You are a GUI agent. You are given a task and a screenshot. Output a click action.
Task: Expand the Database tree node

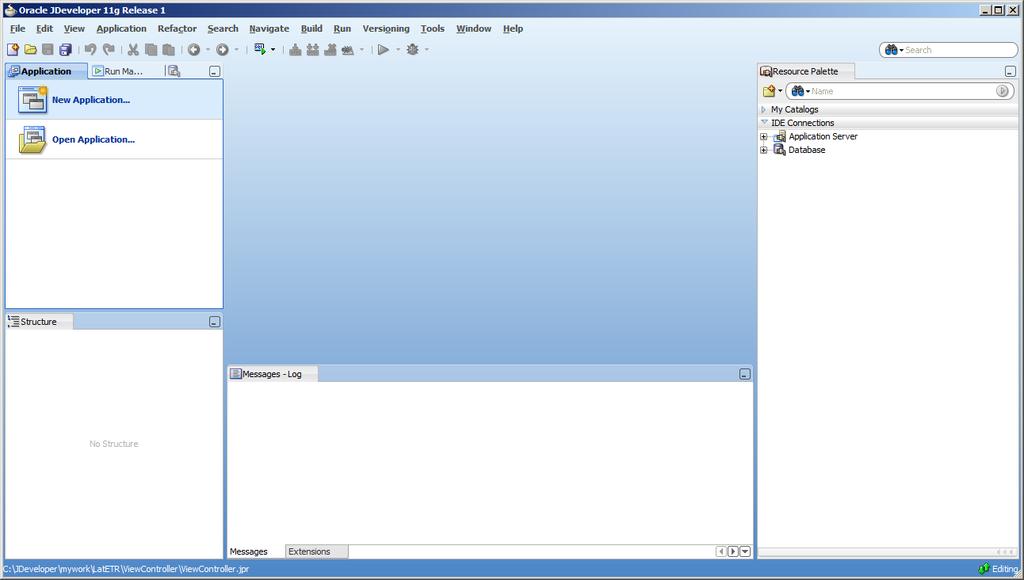pyautogui.click(x=763, y=150)
